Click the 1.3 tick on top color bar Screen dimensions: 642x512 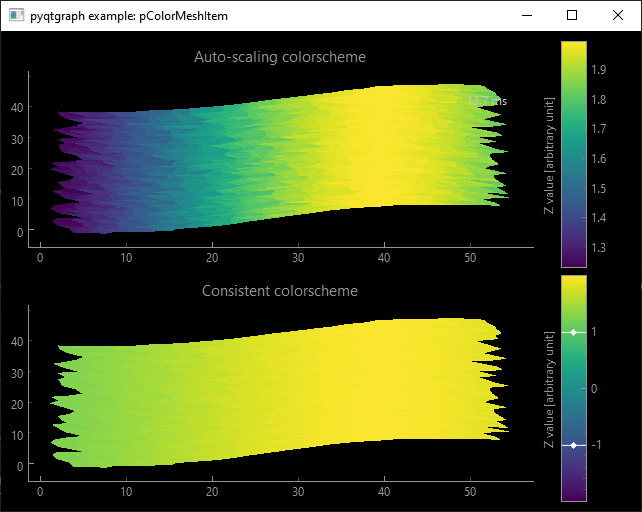(598, 248)
